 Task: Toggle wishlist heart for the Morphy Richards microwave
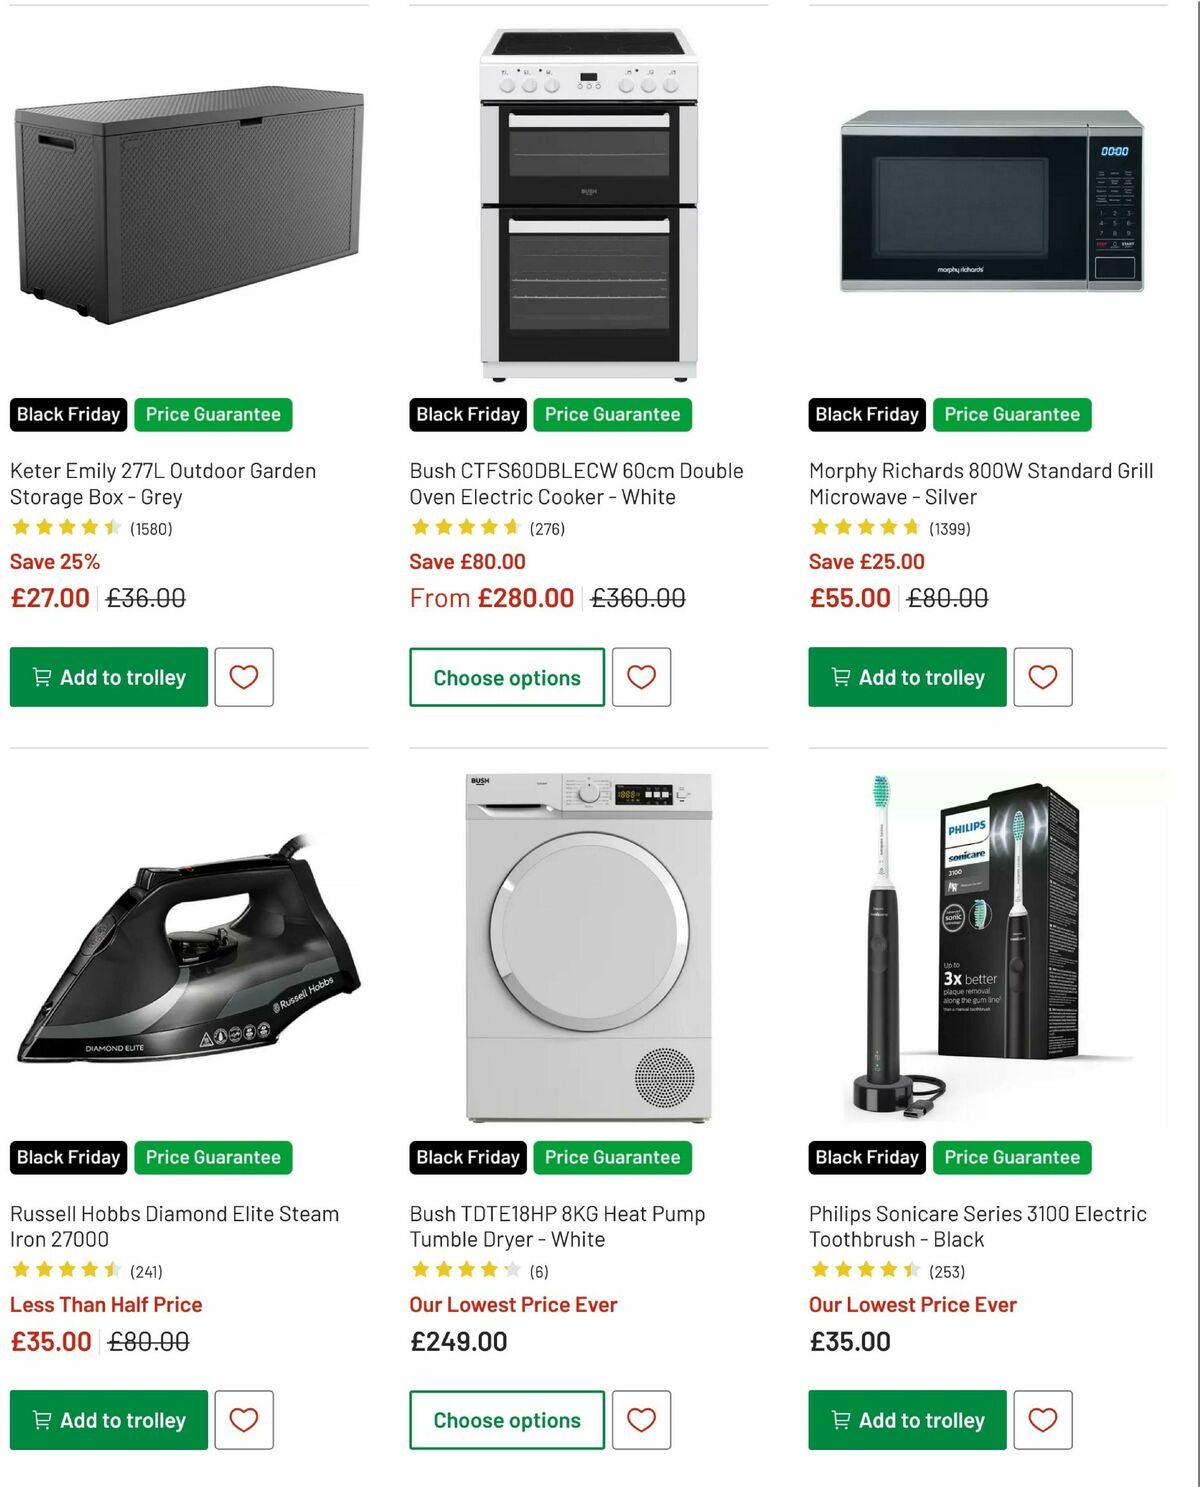[x=1043, y=677]
